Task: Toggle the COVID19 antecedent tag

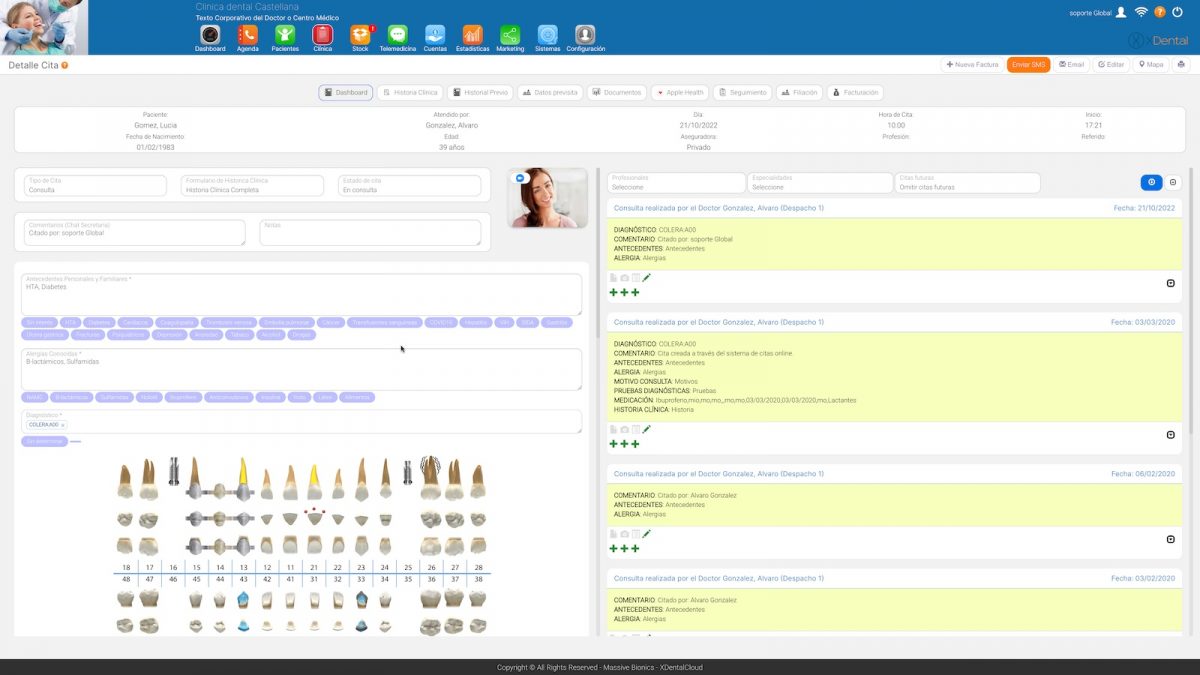Action: point(440,323)
